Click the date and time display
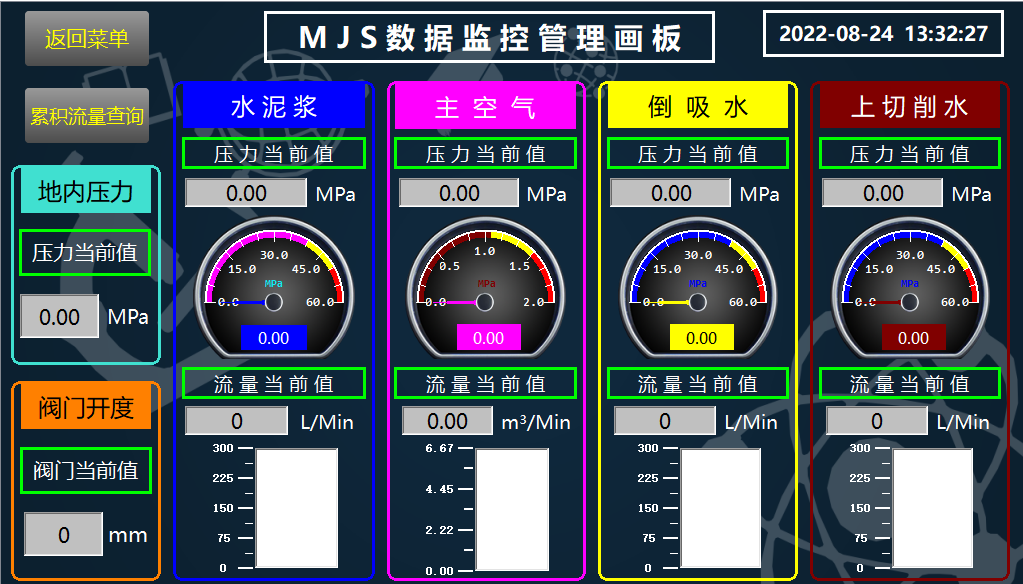 click(883, 33)
